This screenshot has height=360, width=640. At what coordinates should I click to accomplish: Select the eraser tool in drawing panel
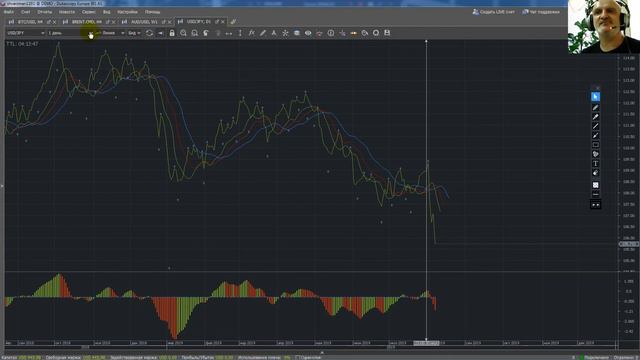point(596,173)
